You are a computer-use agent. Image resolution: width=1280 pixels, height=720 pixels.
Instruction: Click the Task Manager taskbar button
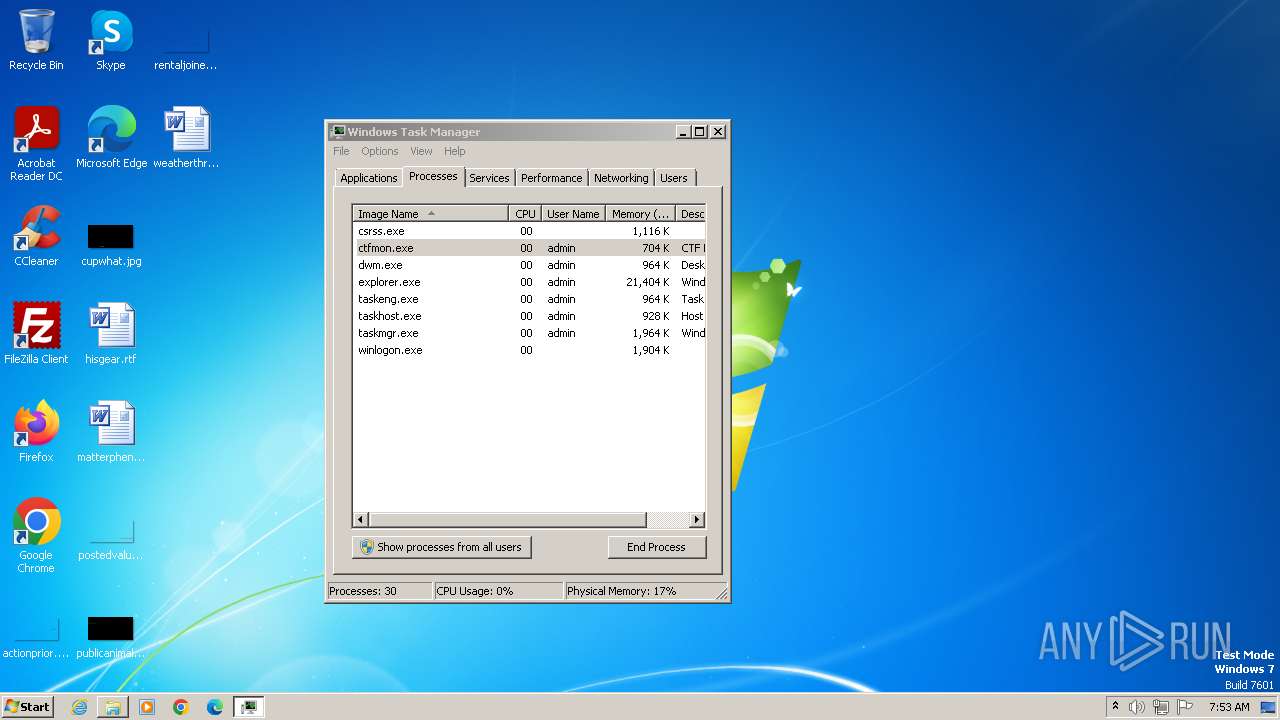(249, 707)
